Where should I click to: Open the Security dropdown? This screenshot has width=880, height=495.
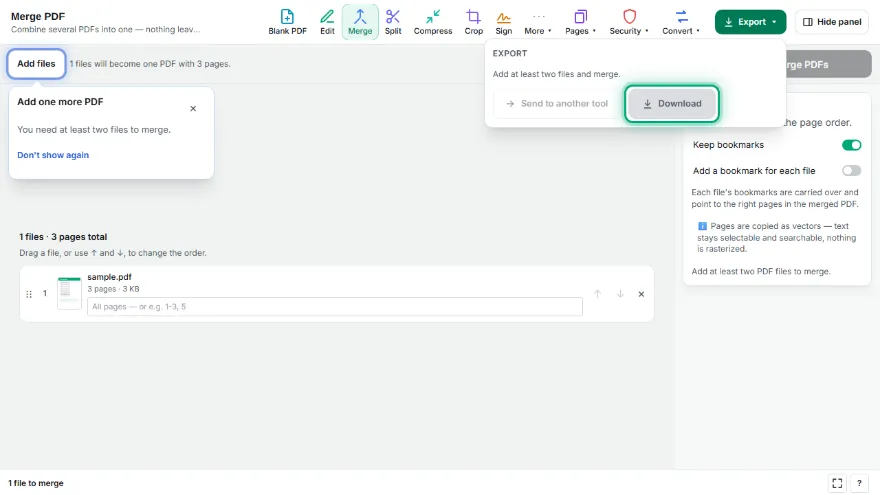629,22
